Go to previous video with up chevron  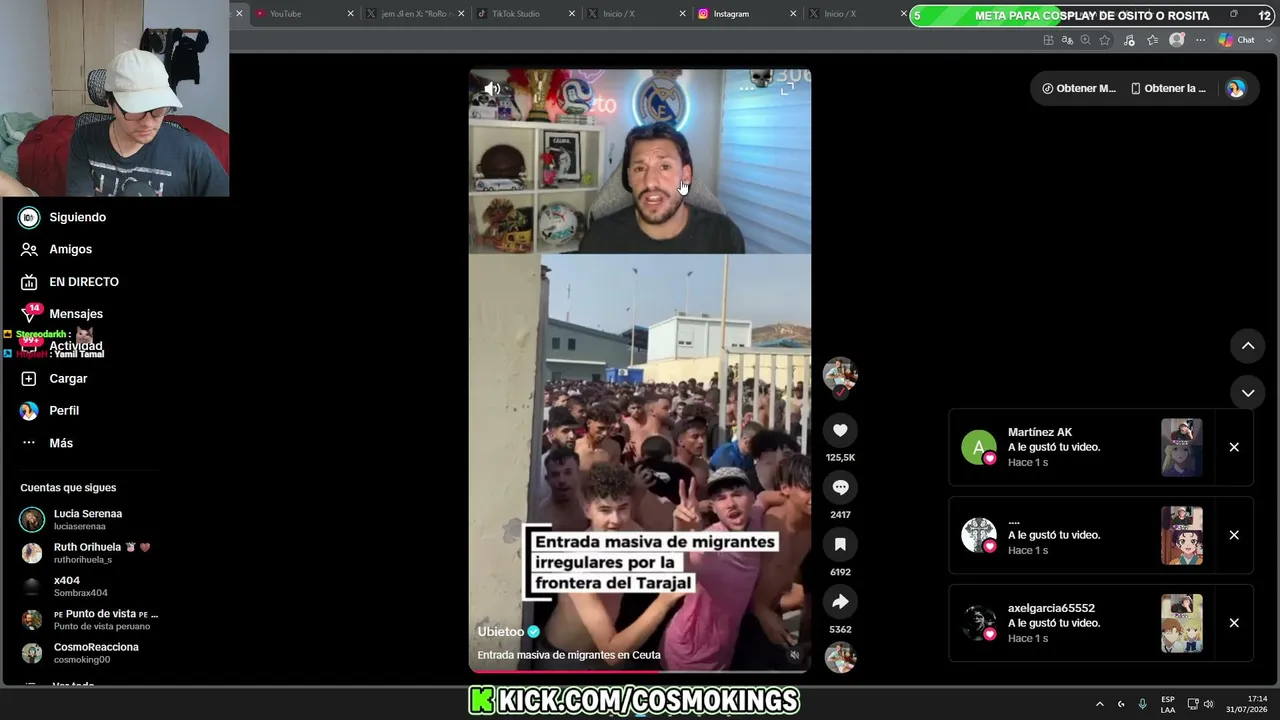[x=1248, y=346]
